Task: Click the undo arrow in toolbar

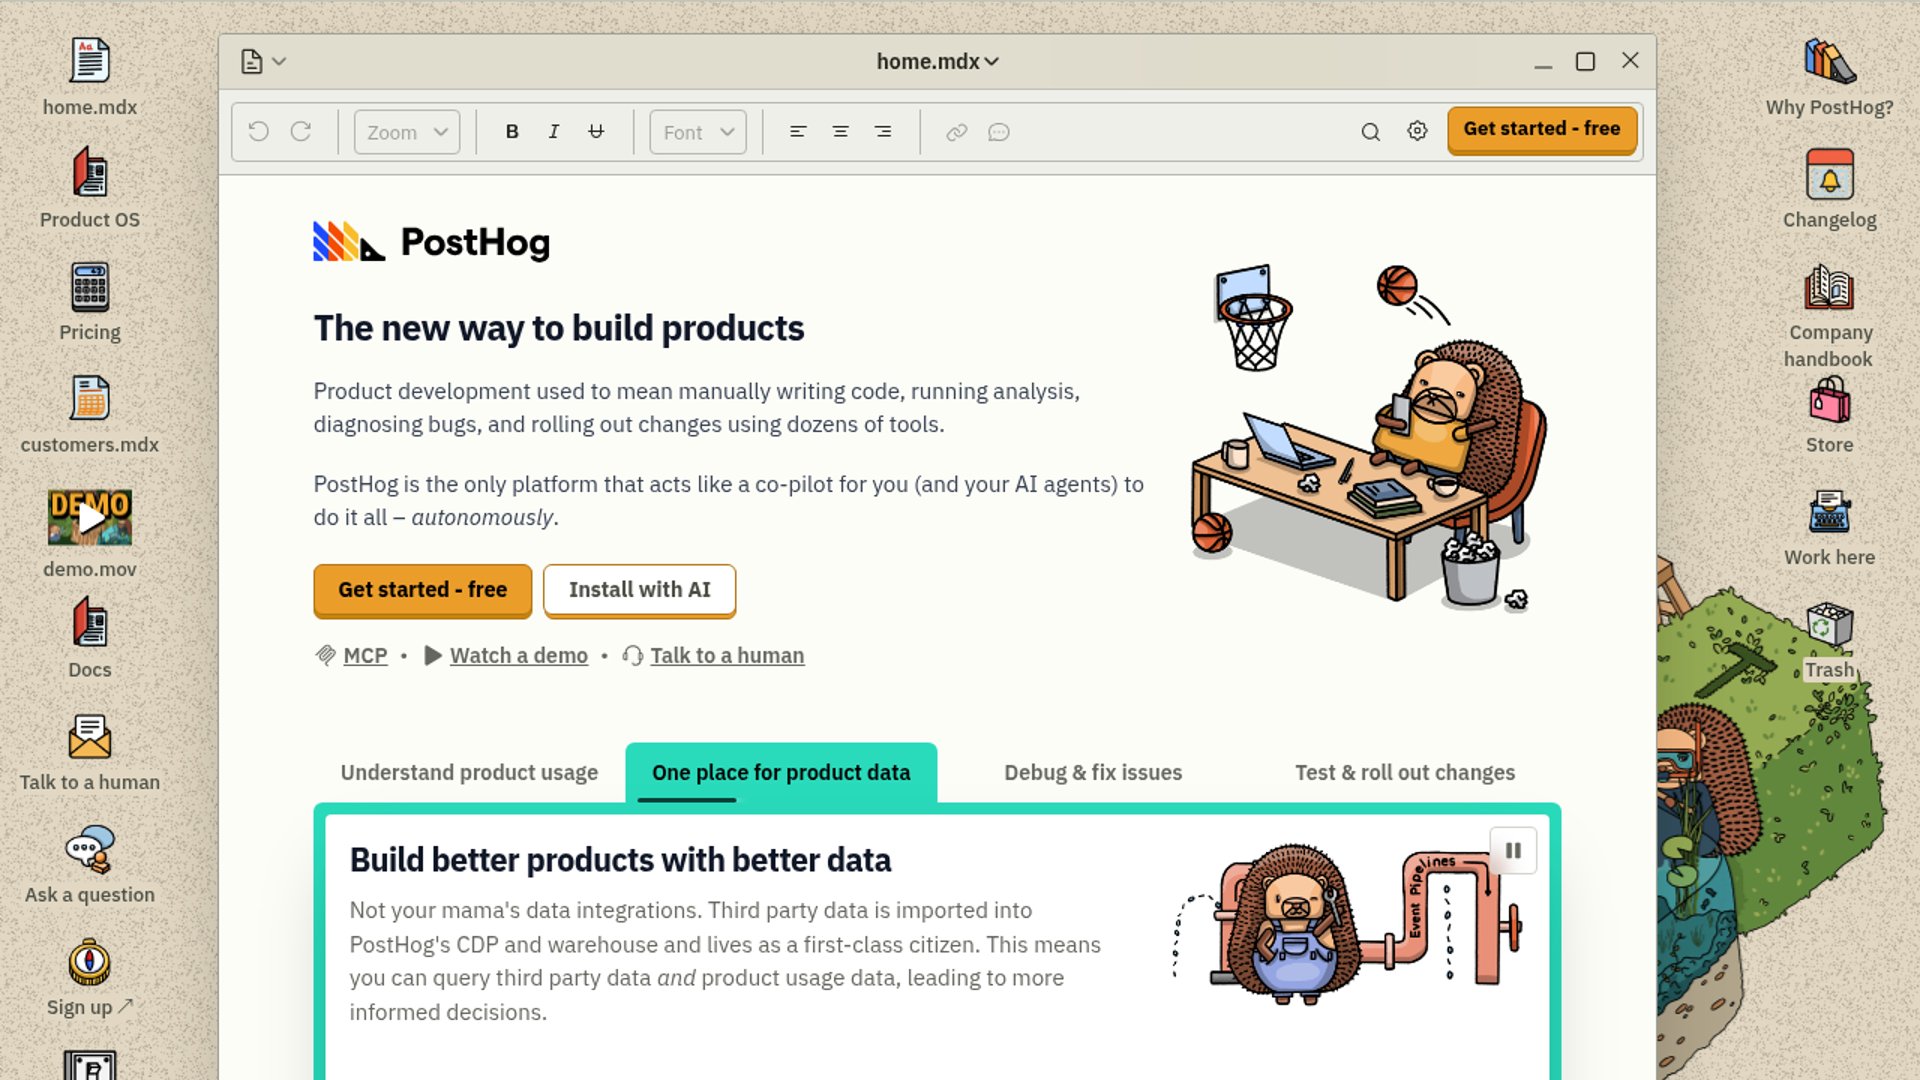Action: click(259, 132)
